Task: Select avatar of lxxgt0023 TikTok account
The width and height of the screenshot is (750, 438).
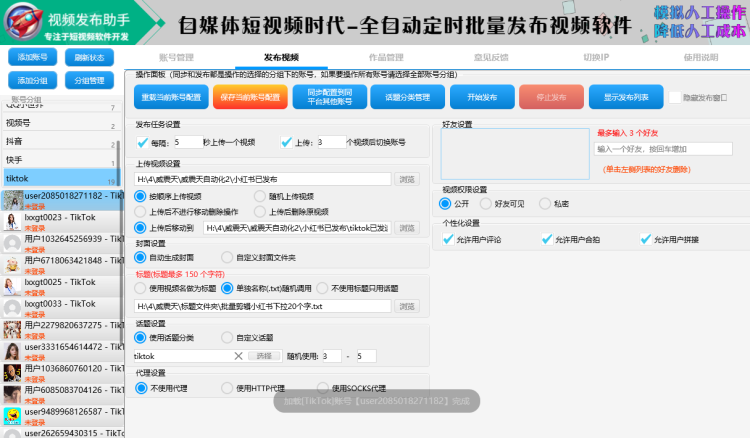Action: click(x=12, y=222)
